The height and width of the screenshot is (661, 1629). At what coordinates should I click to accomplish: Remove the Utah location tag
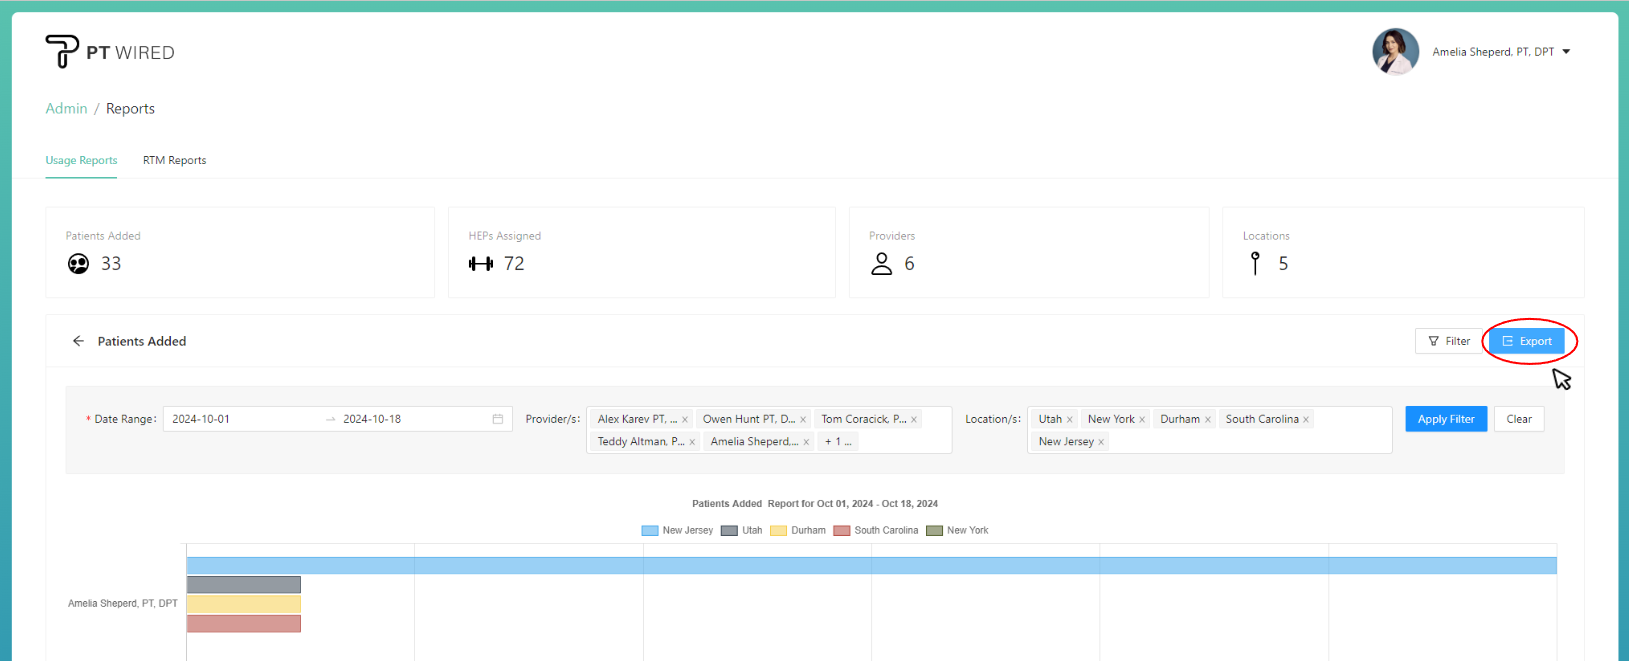point(1070,420)
